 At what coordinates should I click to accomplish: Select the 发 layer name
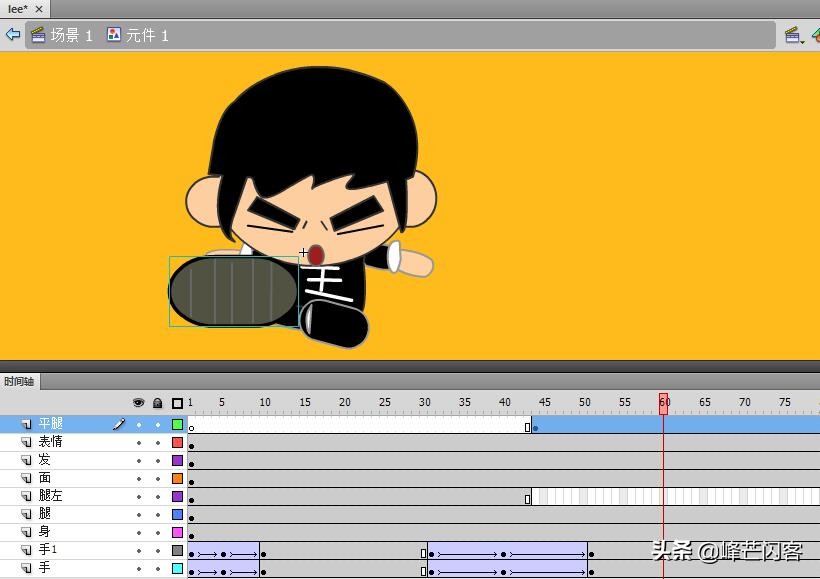tap(45, 459)
